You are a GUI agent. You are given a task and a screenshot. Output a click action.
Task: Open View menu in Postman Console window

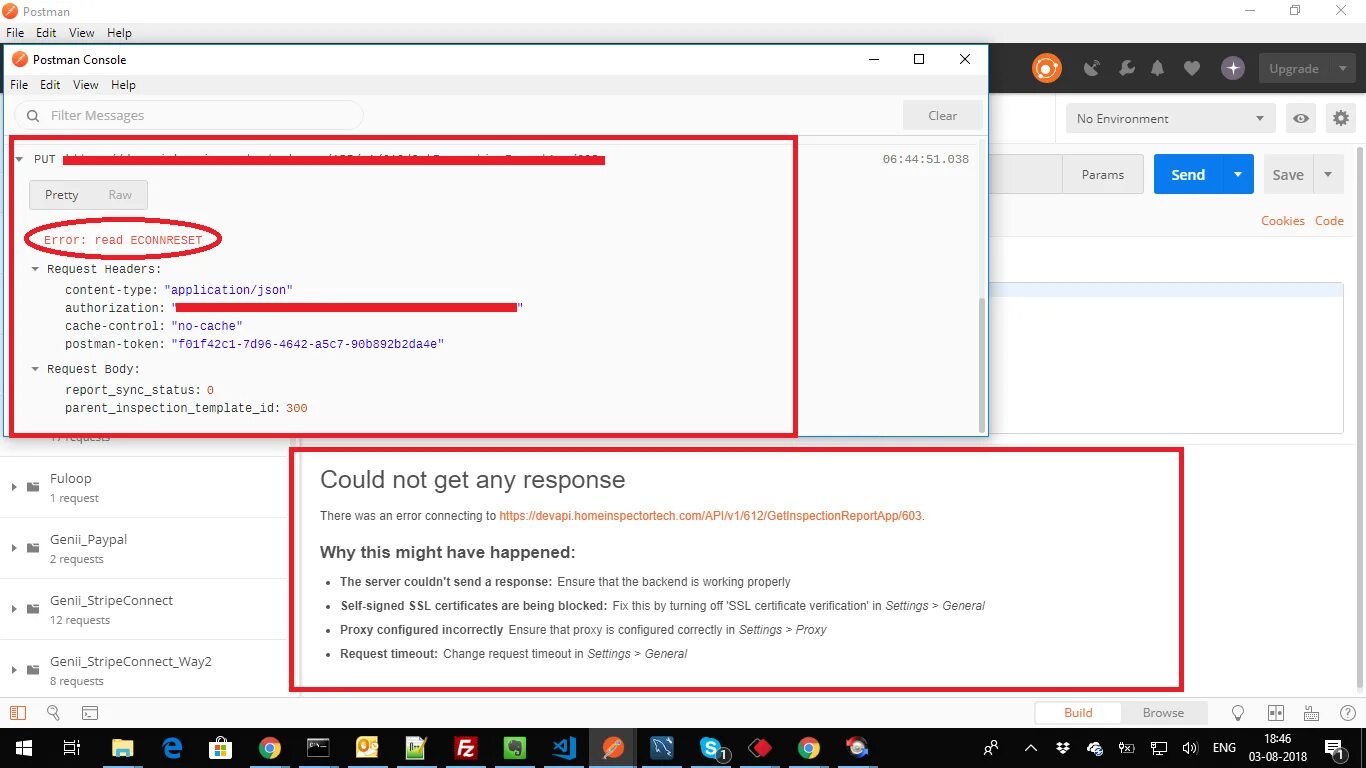coord(86,85)
